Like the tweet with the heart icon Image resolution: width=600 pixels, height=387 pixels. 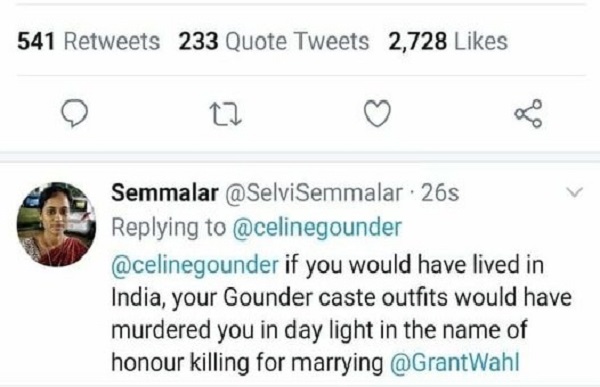377,113
